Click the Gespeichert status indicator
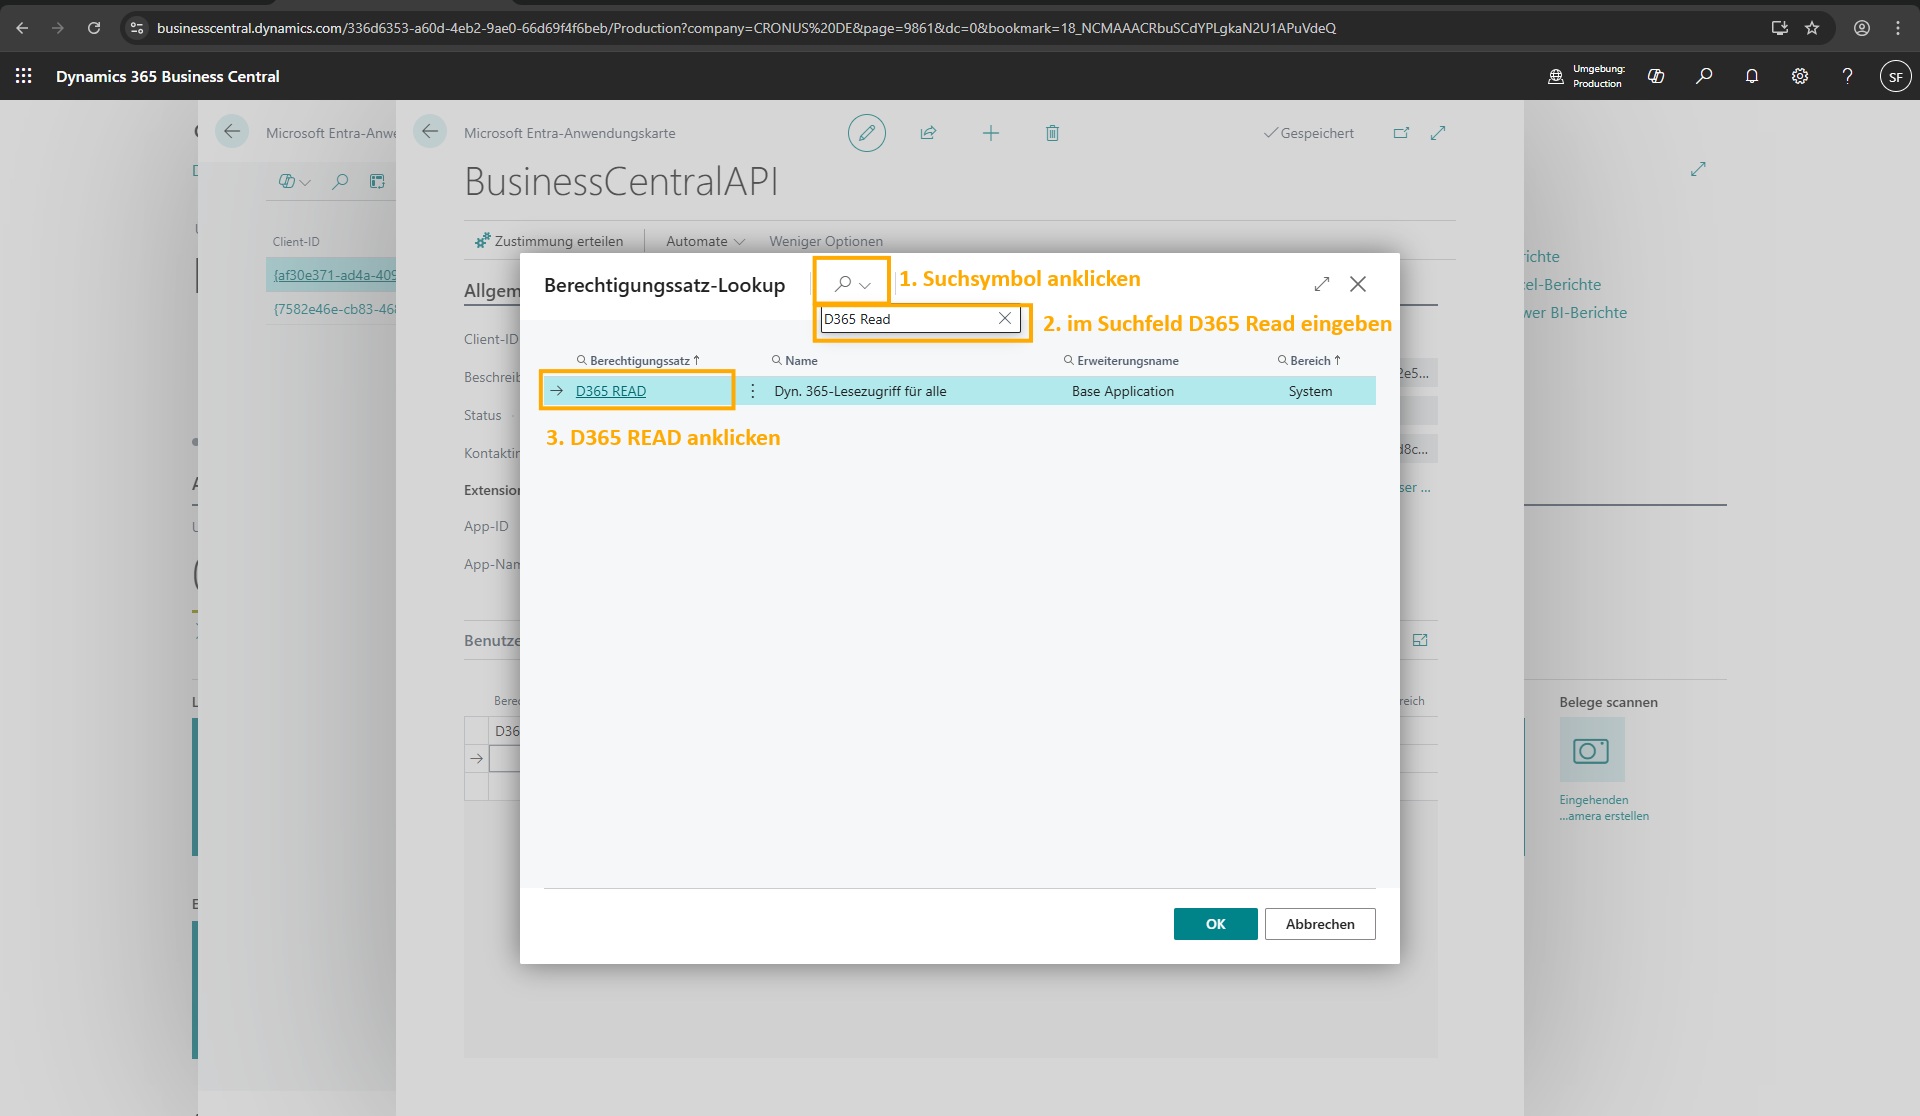 coord(1309,133)
